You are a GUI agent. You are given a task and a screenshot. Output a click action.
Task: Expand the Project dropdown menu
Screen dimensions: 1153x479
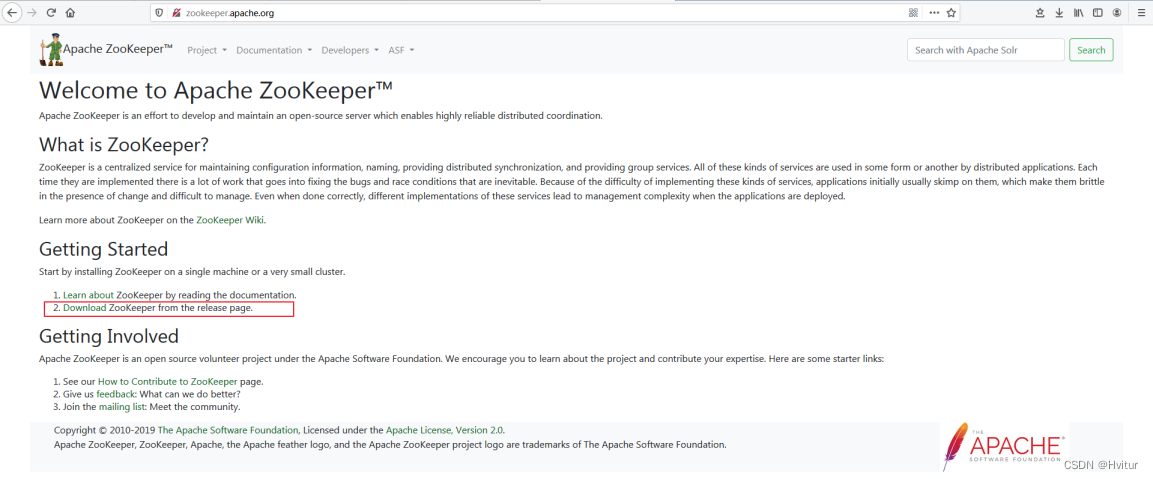tap(207, 50)
